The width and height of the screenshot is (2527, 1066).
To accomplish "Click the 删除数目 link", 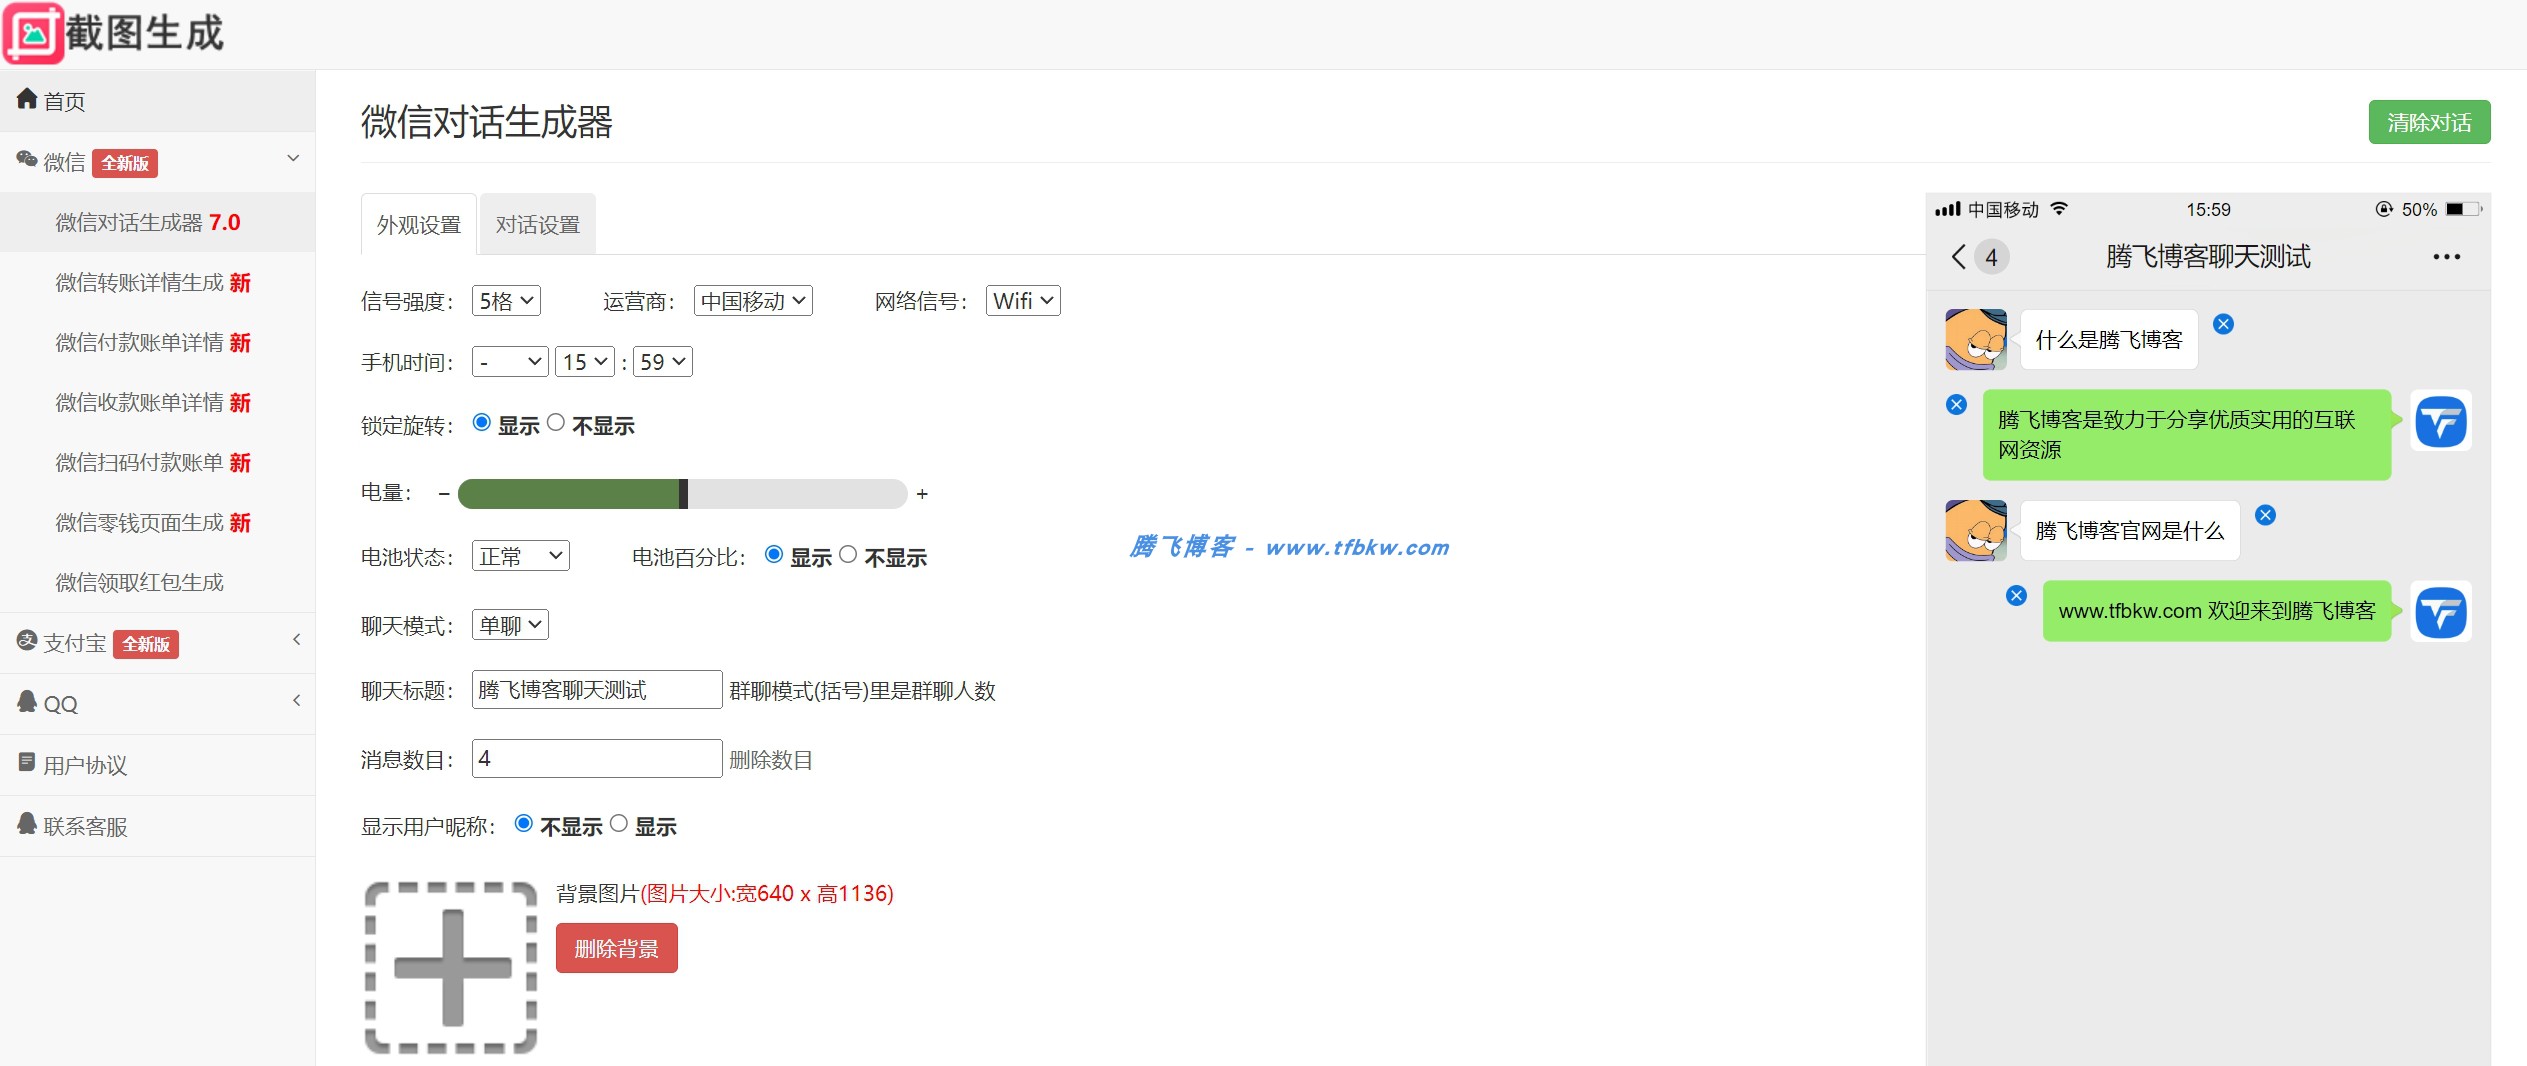I will click(x=771, y=760).
